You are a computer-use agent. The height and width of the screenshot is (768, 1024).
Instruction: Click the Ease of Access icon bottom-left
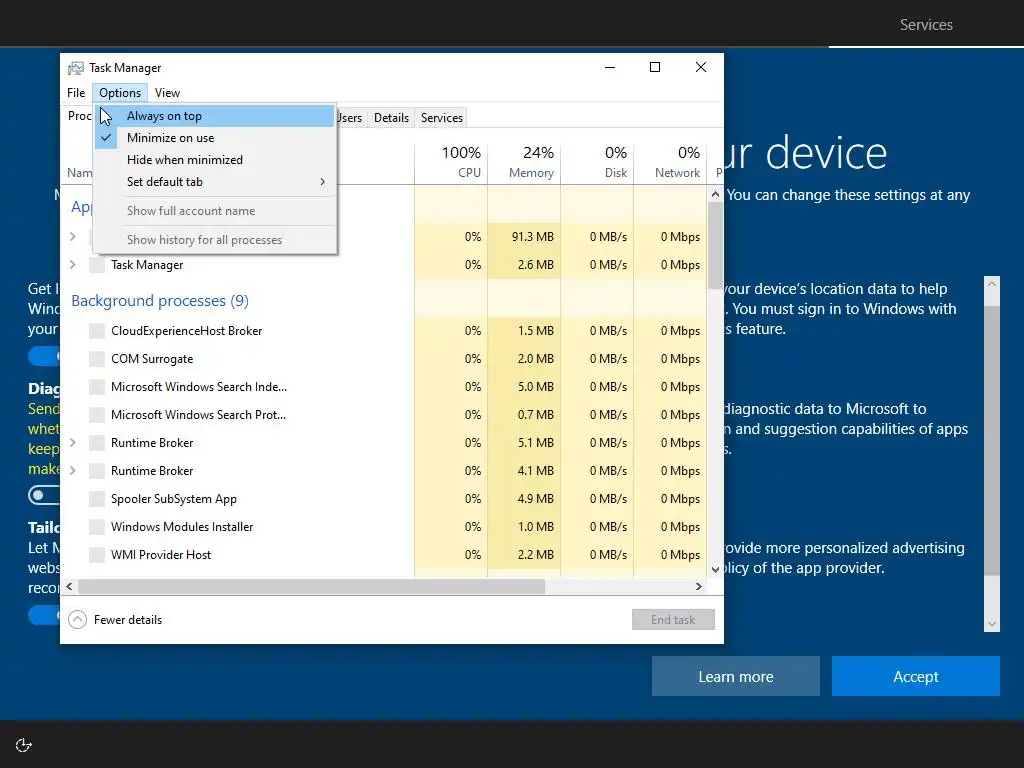(24, 745)
